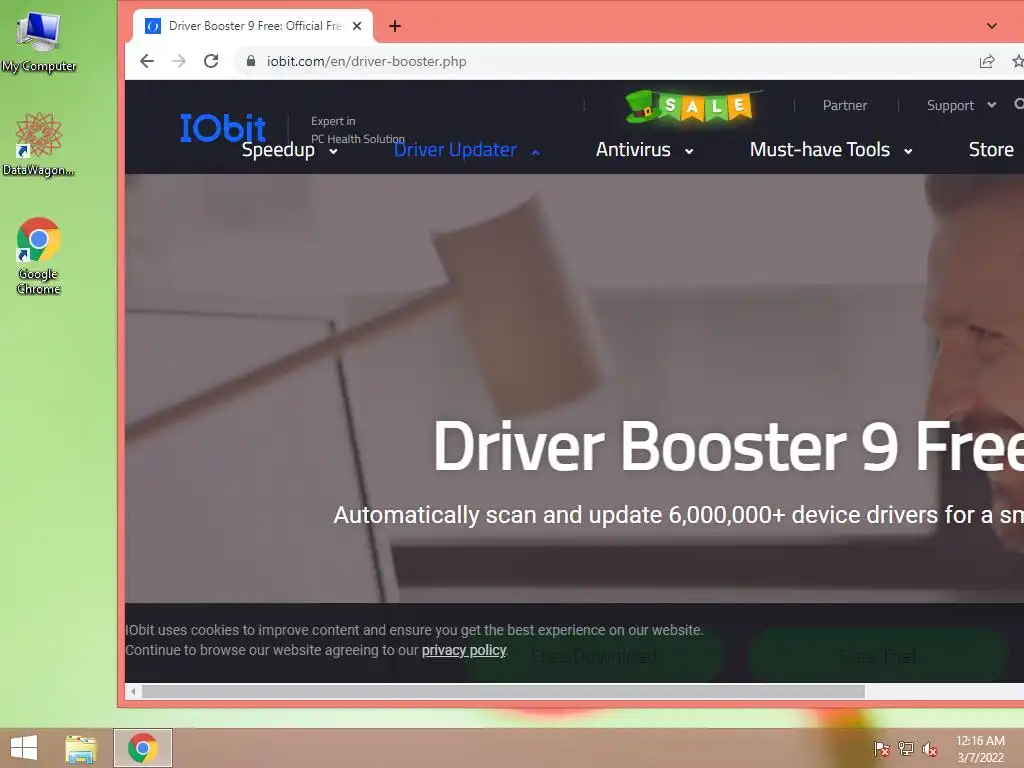Expand the Speedup chevron
The height and width of the screenshot is (768, 1024).
[x=333, y=152]
